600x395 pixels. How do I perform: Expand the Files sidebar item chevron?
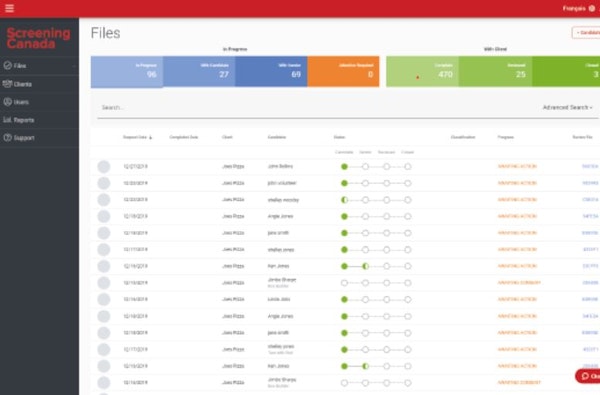click(x=74, y=66)
